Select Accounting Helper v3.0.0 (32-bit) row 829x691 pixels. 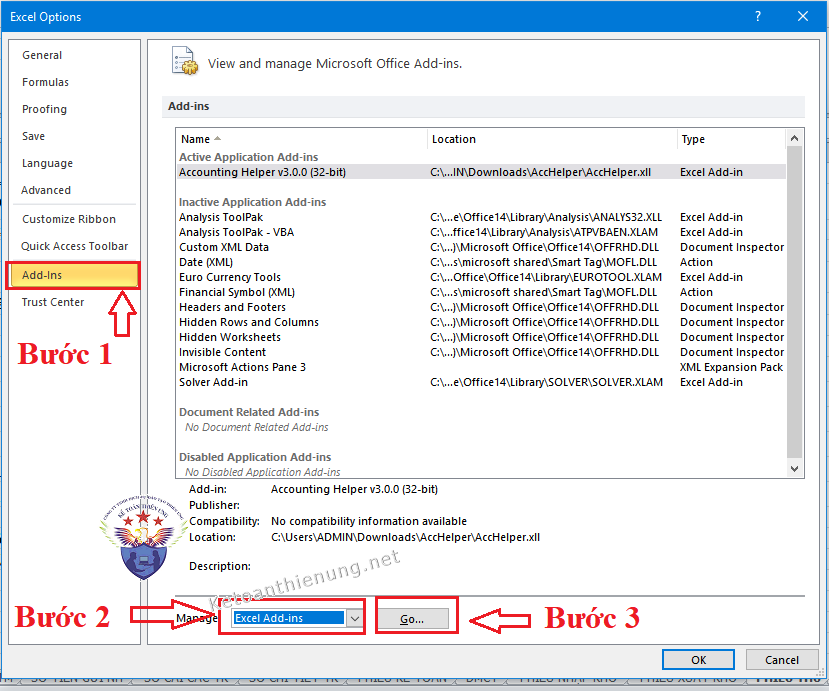click(481, 172)
